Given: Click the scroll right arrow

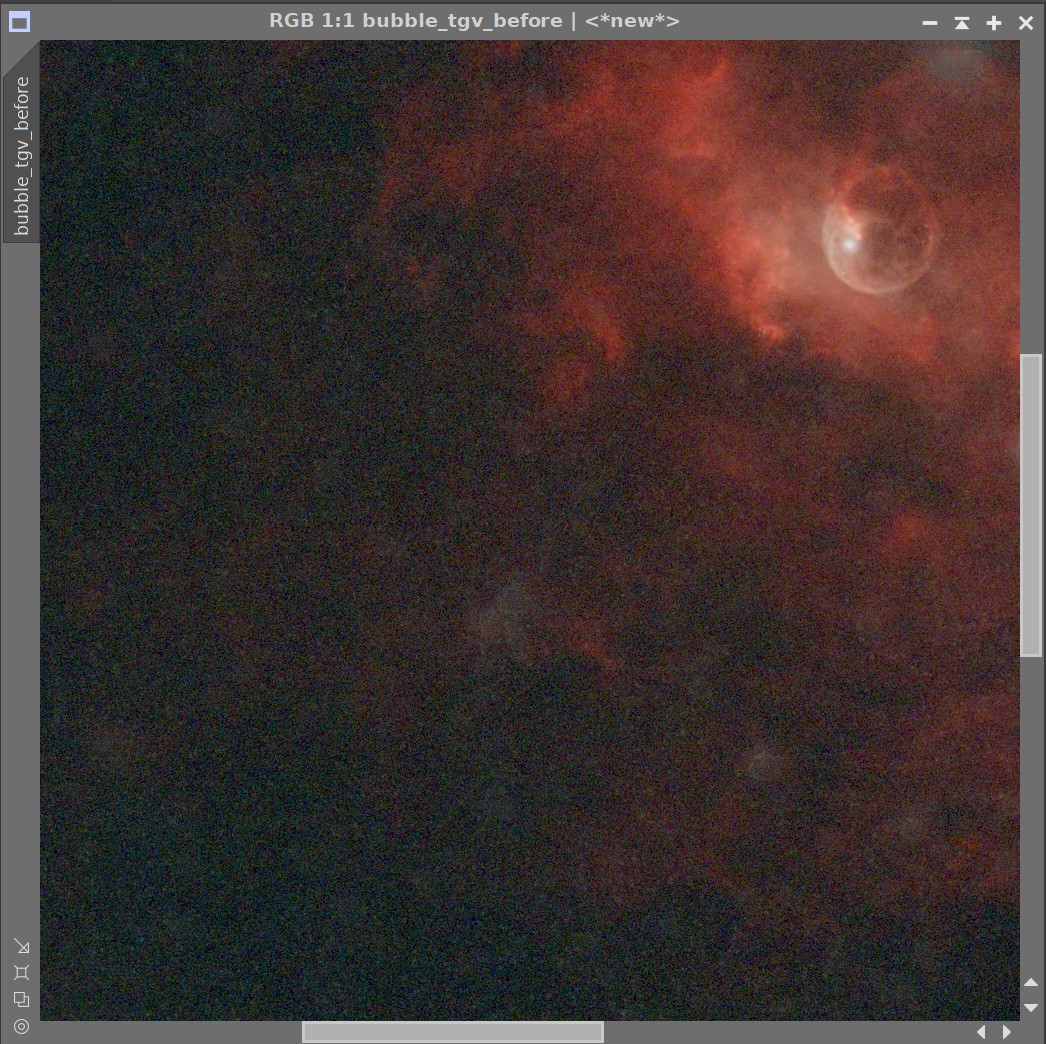Looking at the screenshot, I should [x=1007, y=1031].
